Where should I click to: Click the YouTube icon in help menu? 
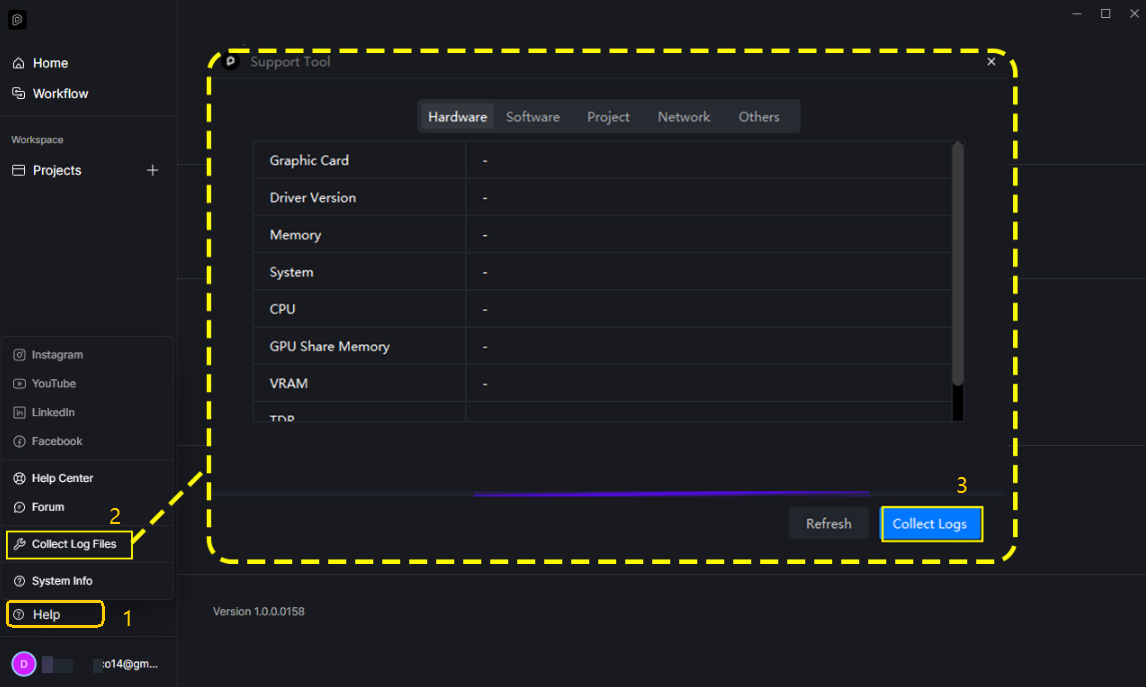[x=19, y=384]
